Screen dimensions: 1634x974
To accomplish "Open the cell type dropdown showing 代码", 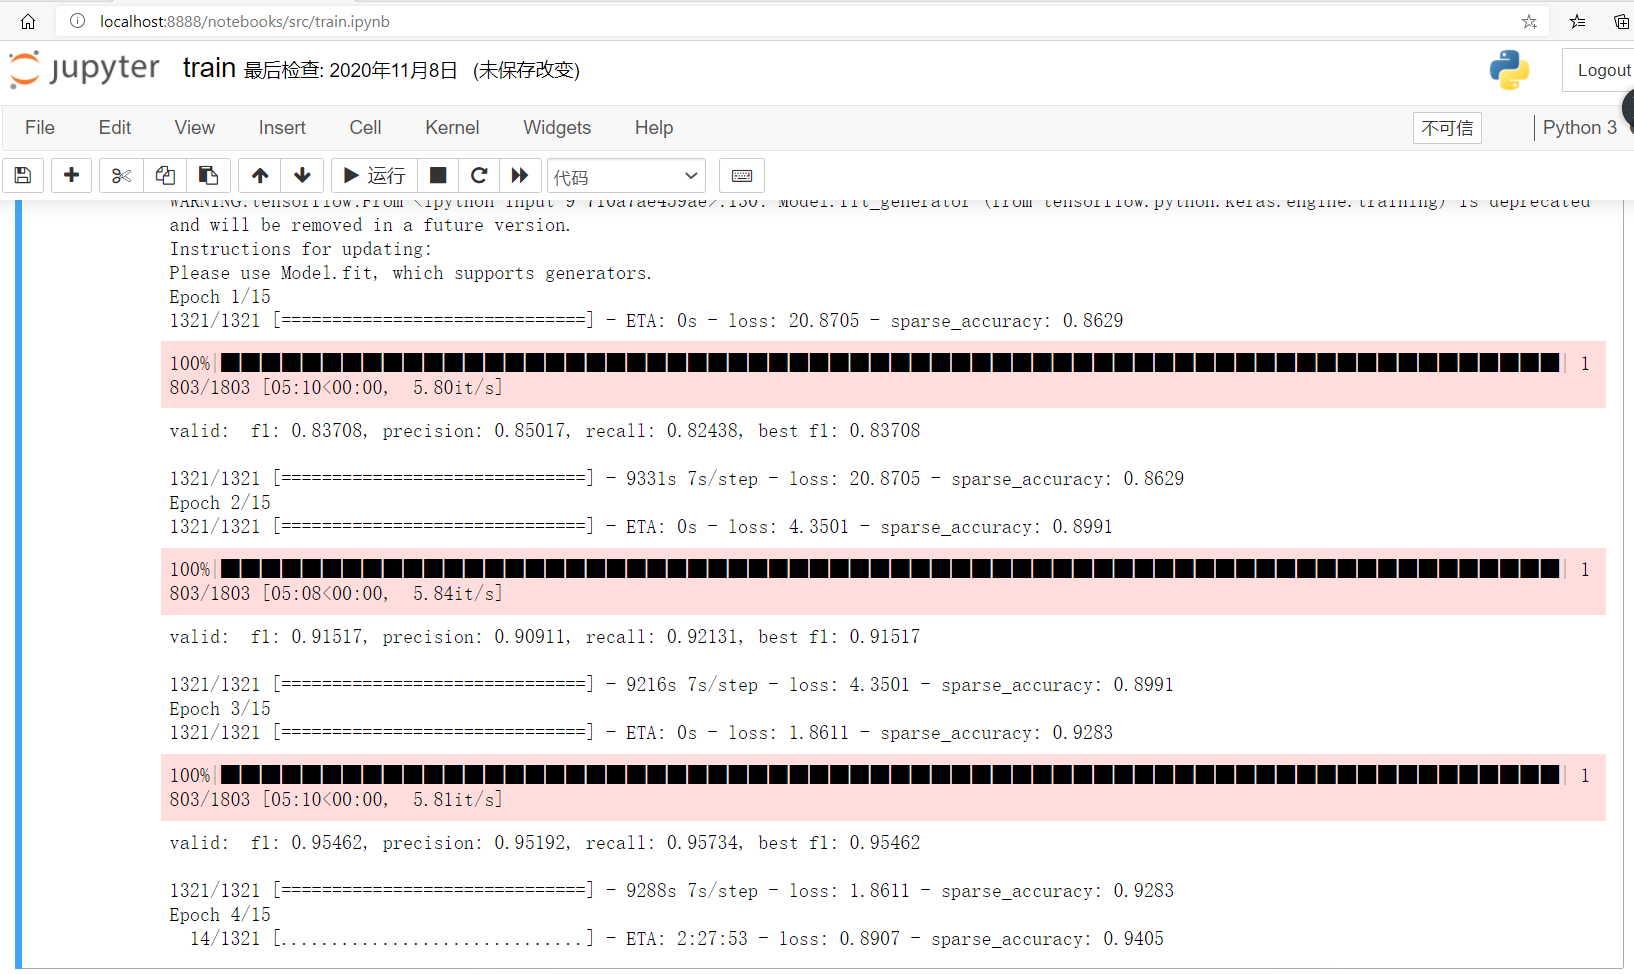I will pos(626,176).
